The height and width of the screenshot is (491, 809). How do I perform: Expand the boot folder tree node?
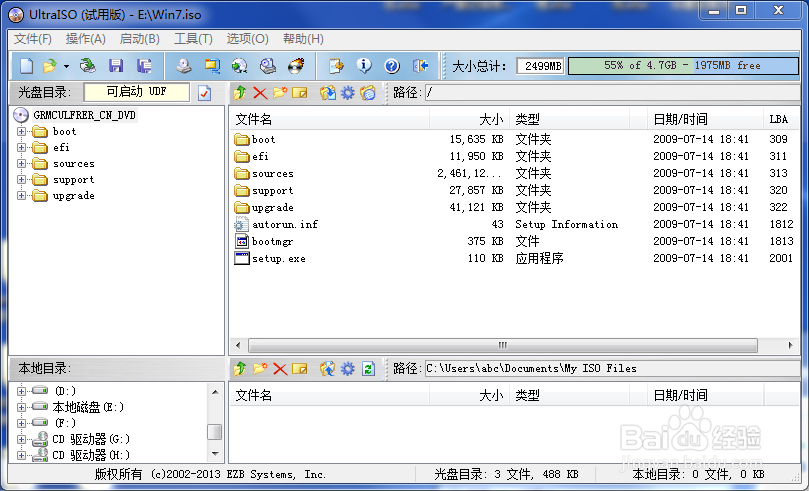click(x=21, y=132)
